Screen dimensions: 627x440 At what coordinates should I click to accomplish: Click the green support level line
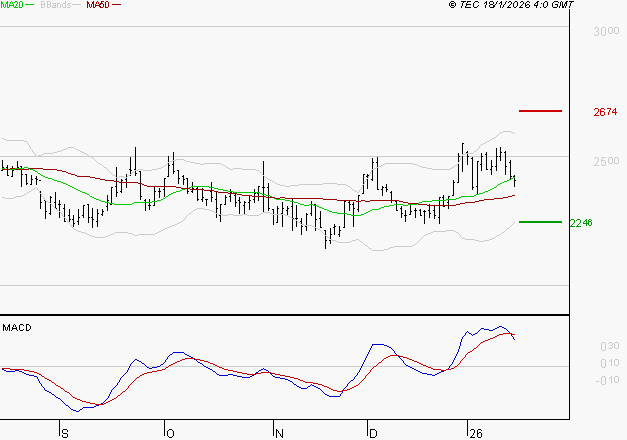[540, 222]
